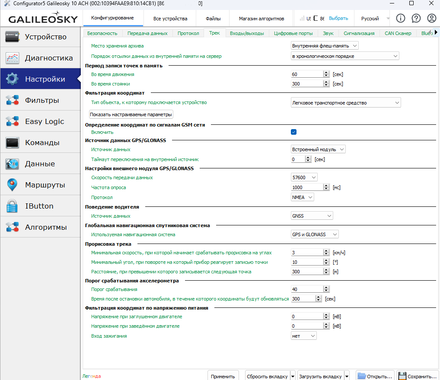
Task: Click the Показать настраиваемые параметры button
Action: point(131,114)
